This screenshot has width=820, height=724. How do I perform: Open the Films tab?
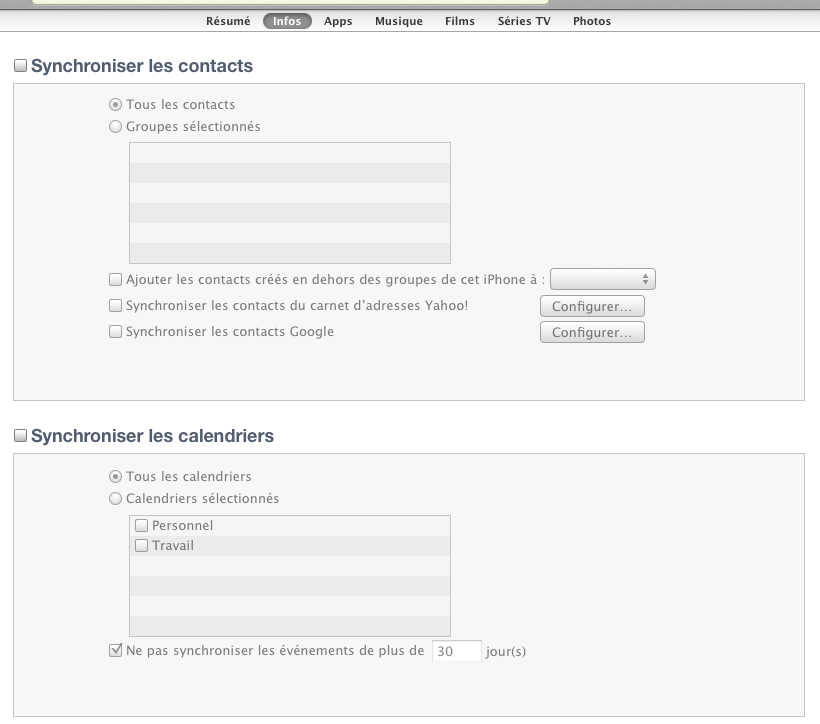coord(460,21)
